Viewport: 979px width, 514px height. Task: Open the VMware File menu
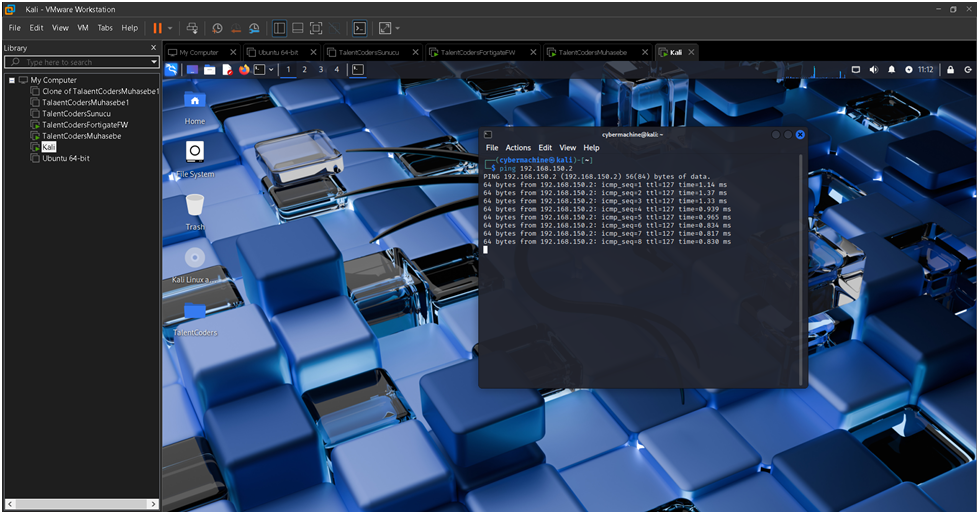coord(14,28)
